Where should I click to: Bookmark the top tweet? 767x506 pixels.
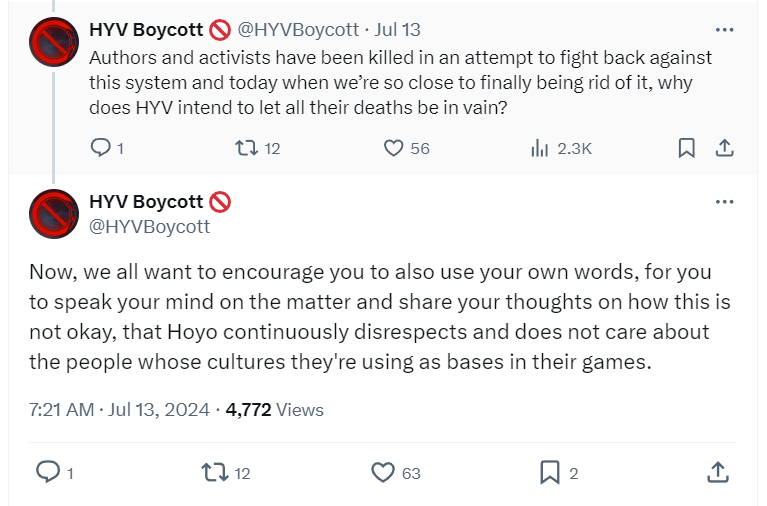click(686, 148)
